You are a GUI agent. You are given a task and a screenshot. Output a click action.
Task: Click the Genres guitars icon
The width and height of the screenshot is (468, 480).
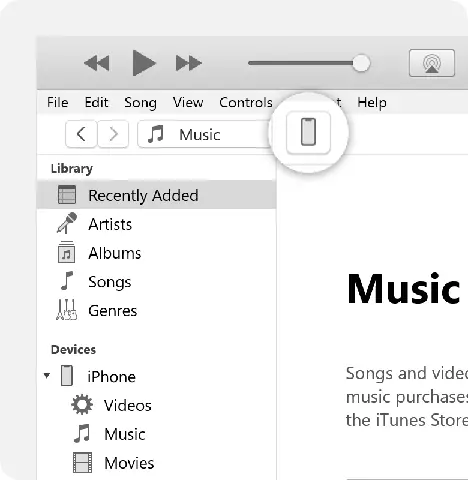66,310
